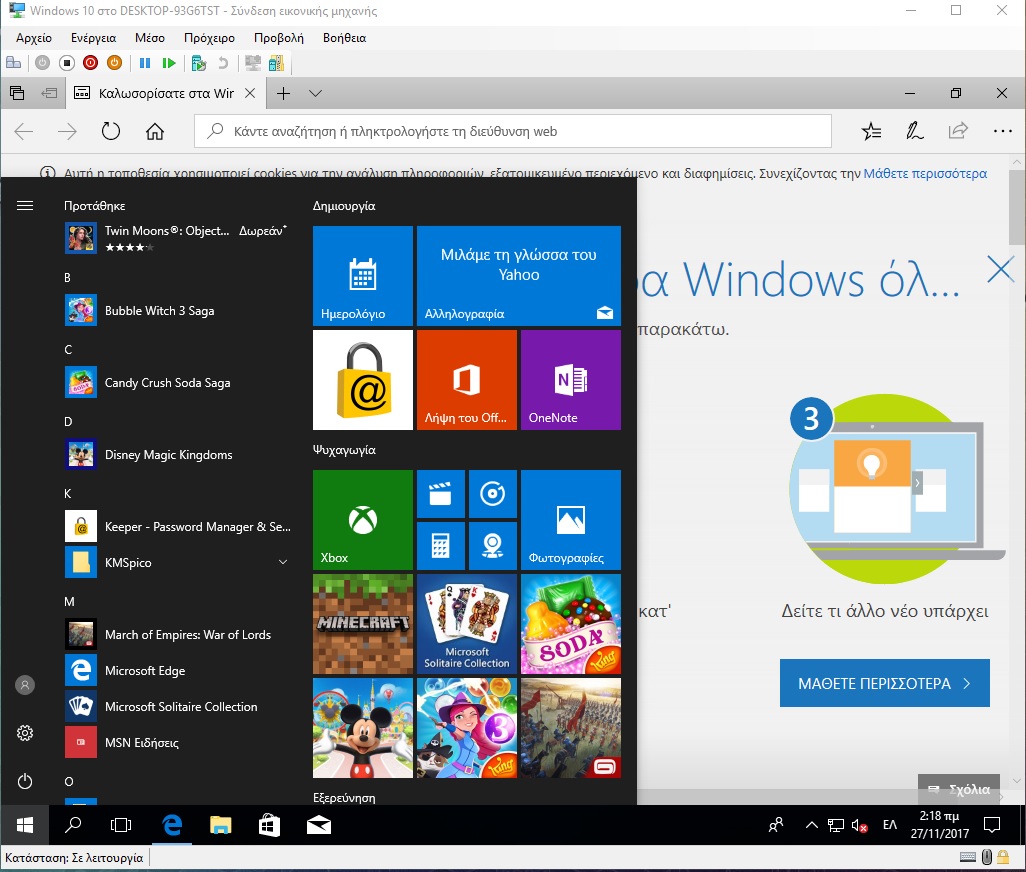Open the OneNote tile

click(x=571, y=380)
